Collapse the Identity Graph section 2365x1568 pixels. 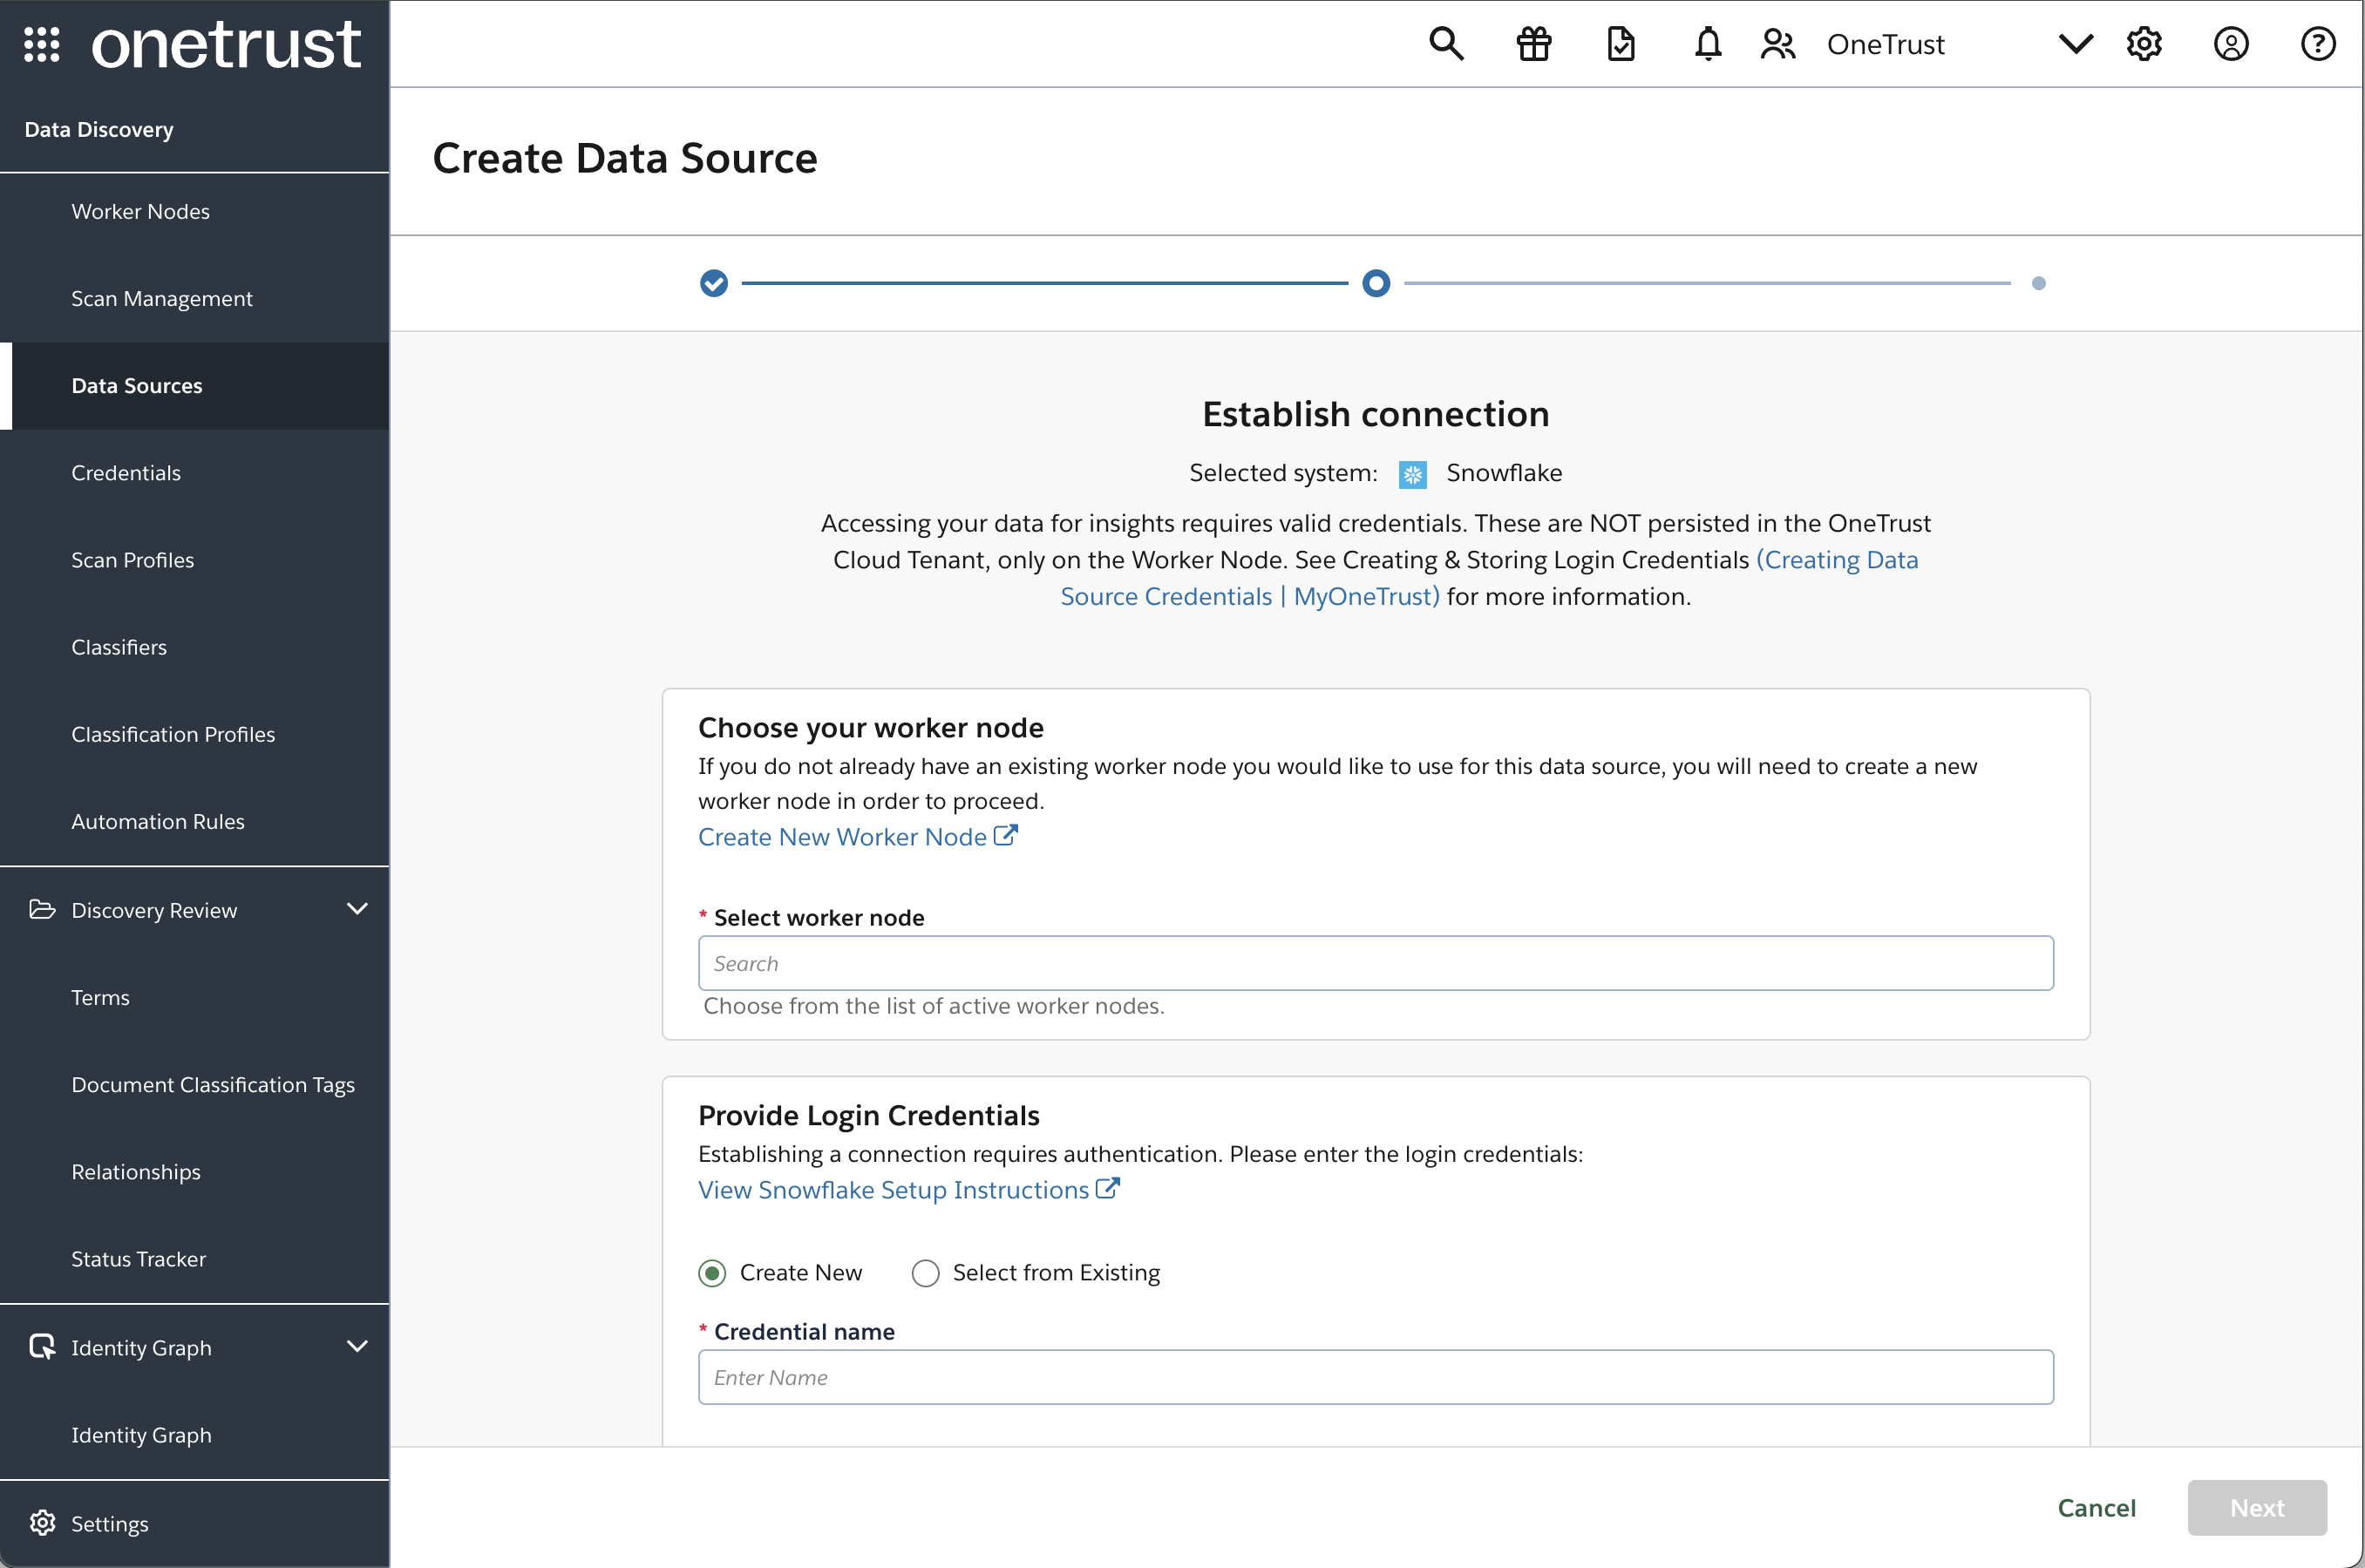tap(358, 1347)
